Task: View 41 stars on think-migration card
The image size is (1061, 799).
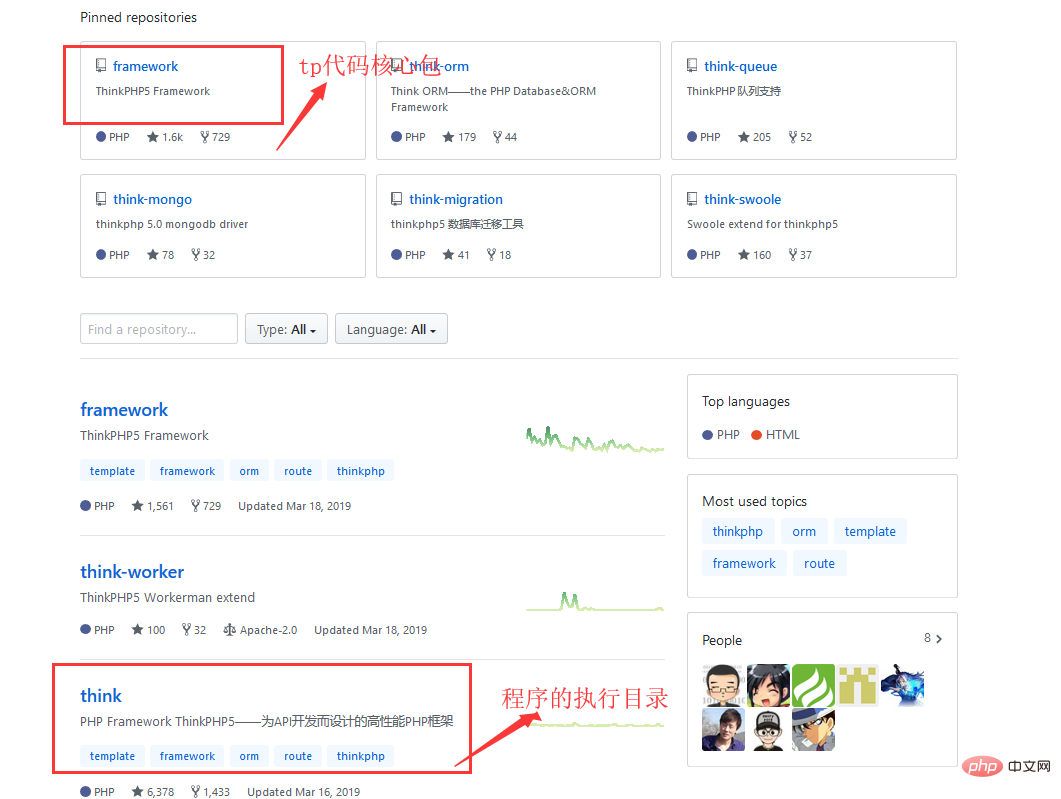Action: (456, 255)
